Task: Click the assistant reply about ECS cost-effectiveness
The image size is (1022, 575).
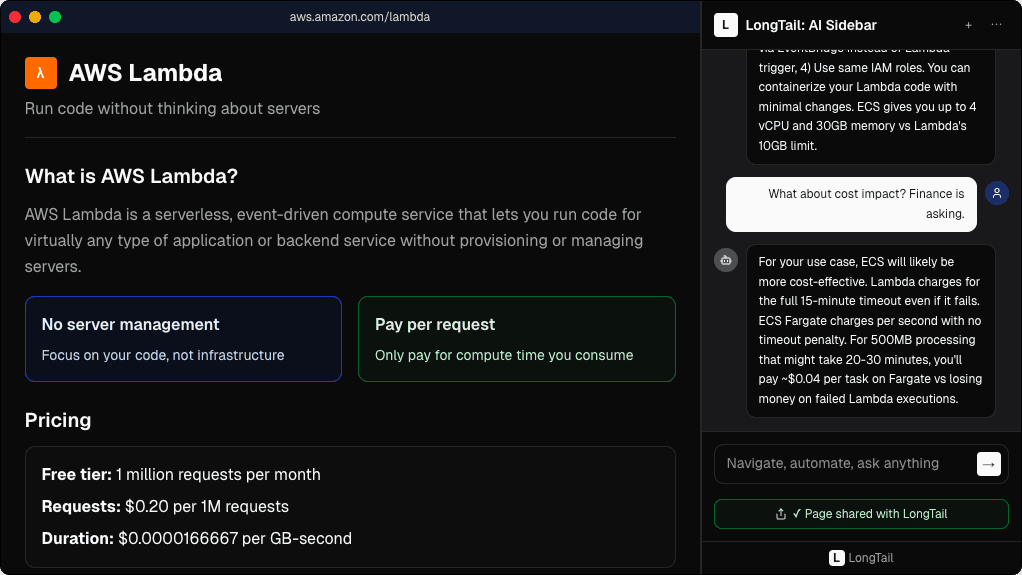Action: (871, 331)
